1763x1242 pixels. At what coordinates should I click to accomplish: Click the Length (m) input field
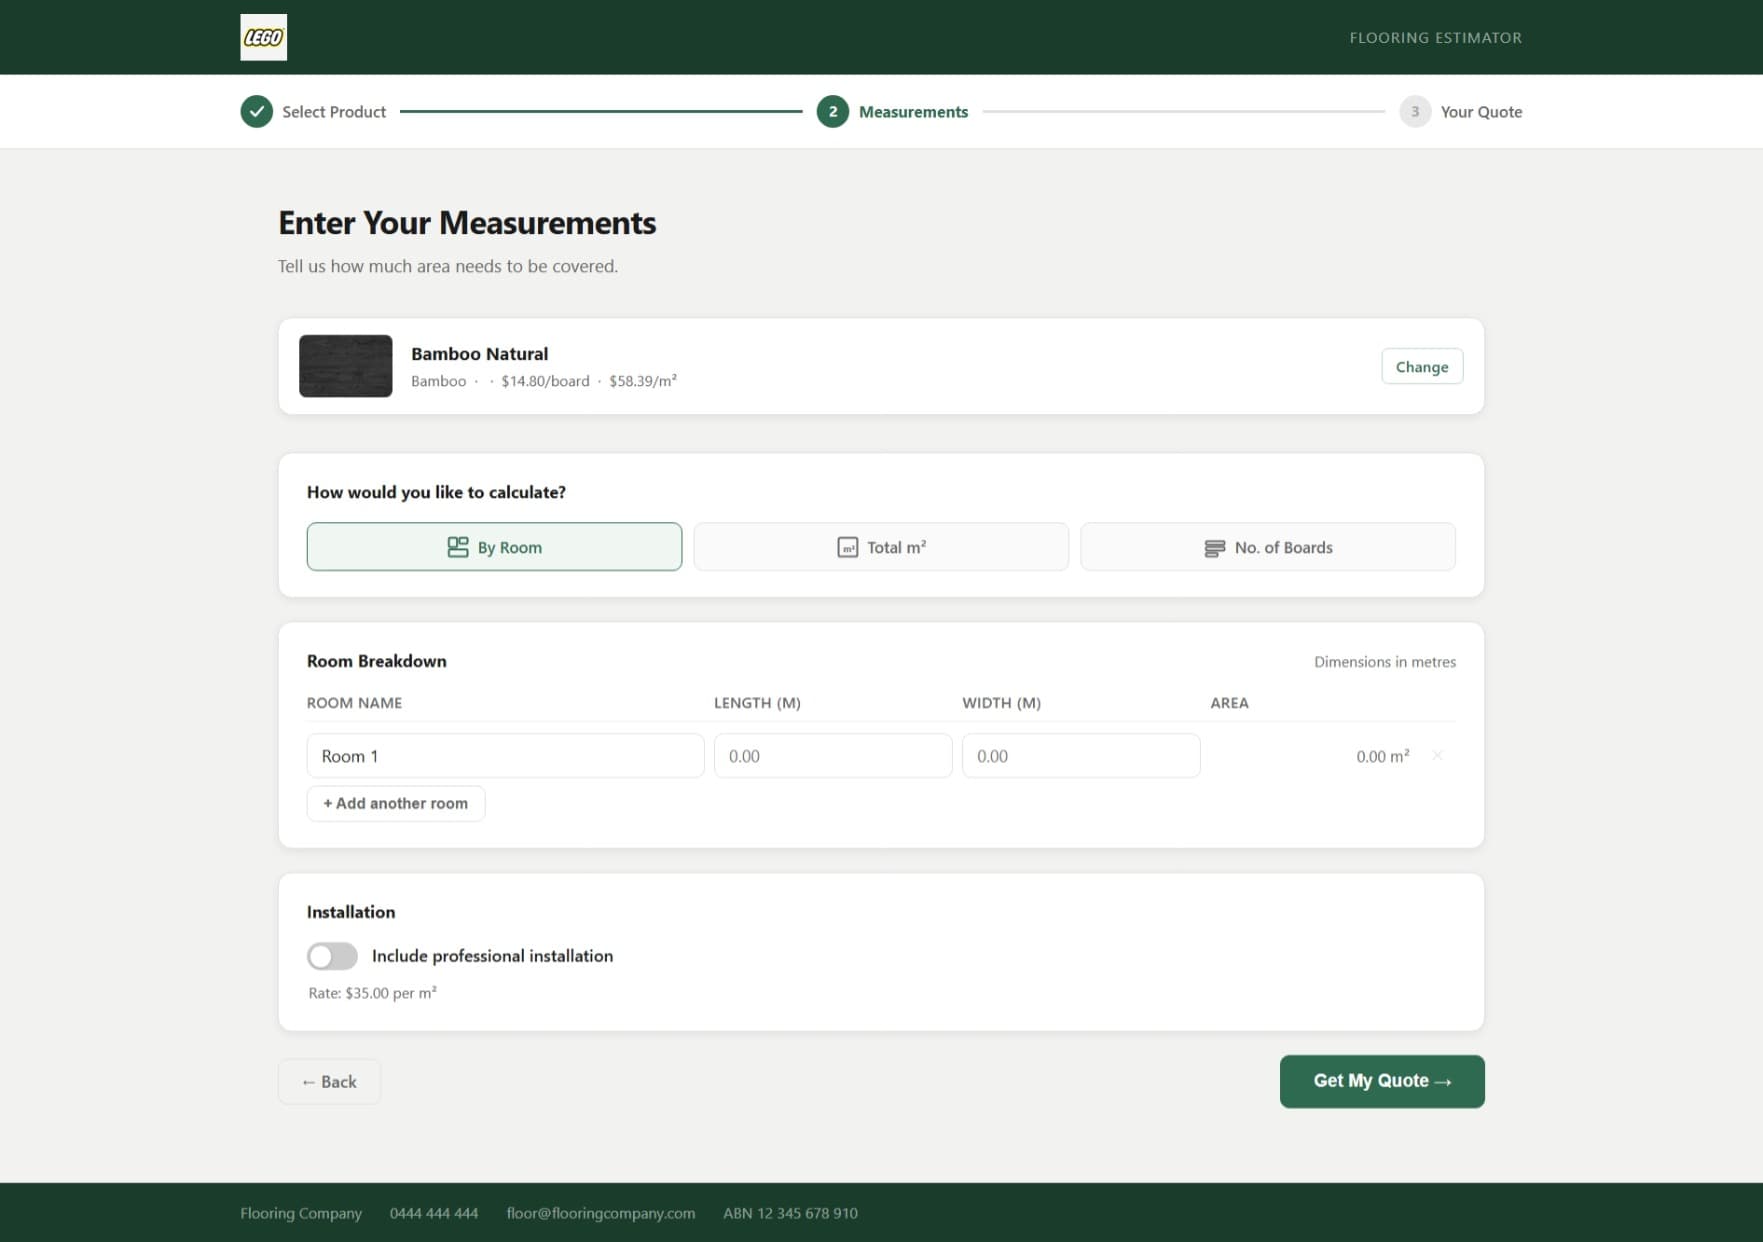833,756
